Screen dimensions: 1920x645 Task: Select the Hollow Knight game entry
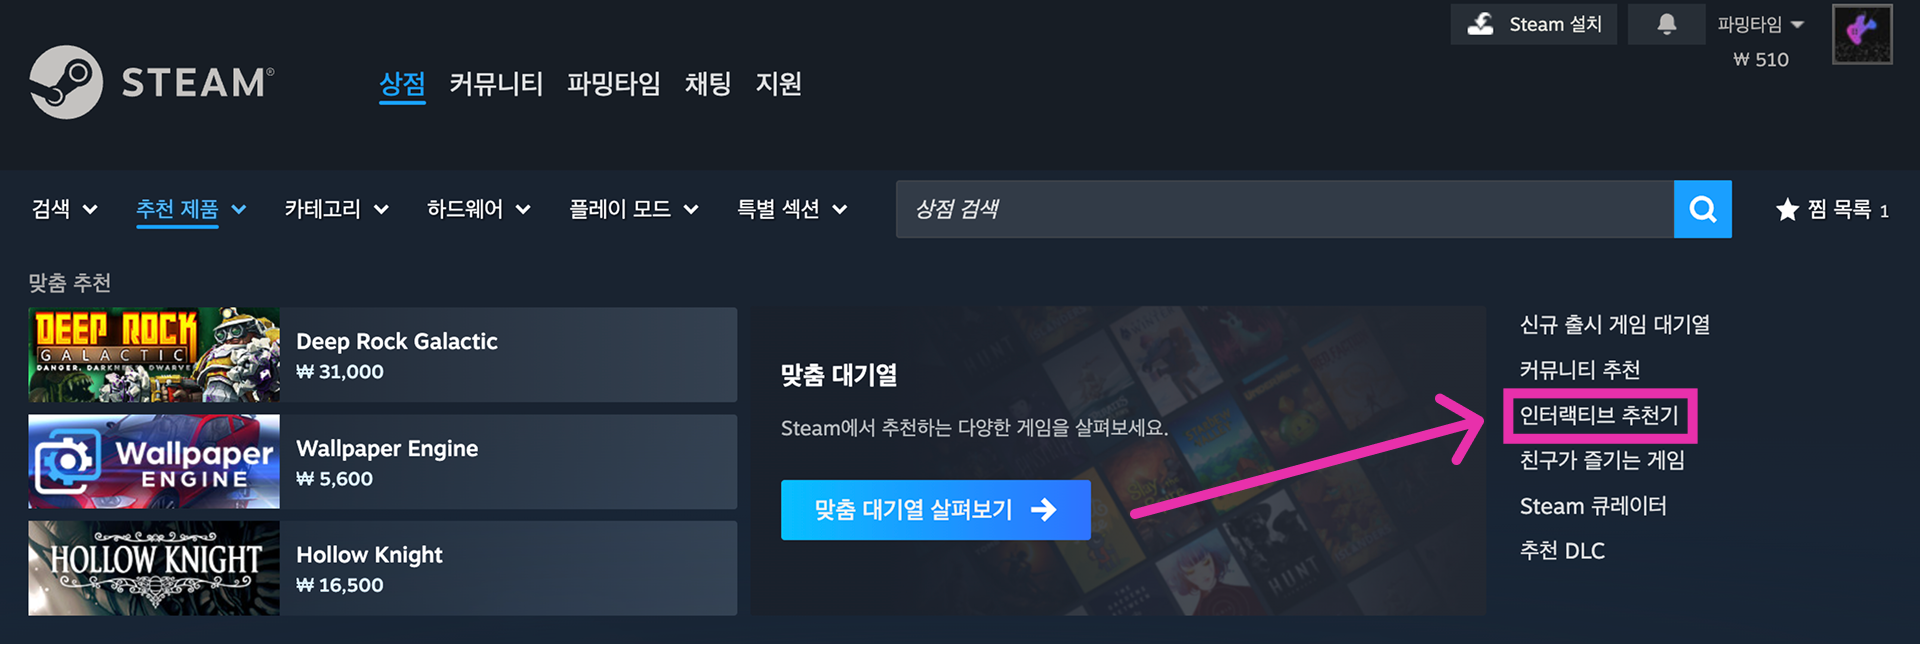coord(382,568)
